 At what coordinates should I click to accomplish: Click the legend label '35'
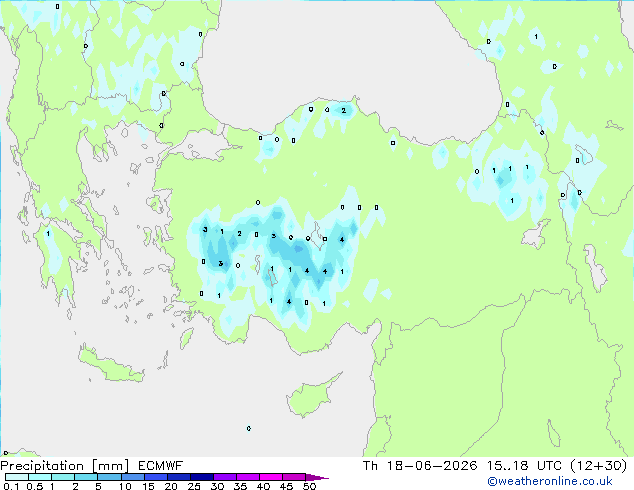240,486
